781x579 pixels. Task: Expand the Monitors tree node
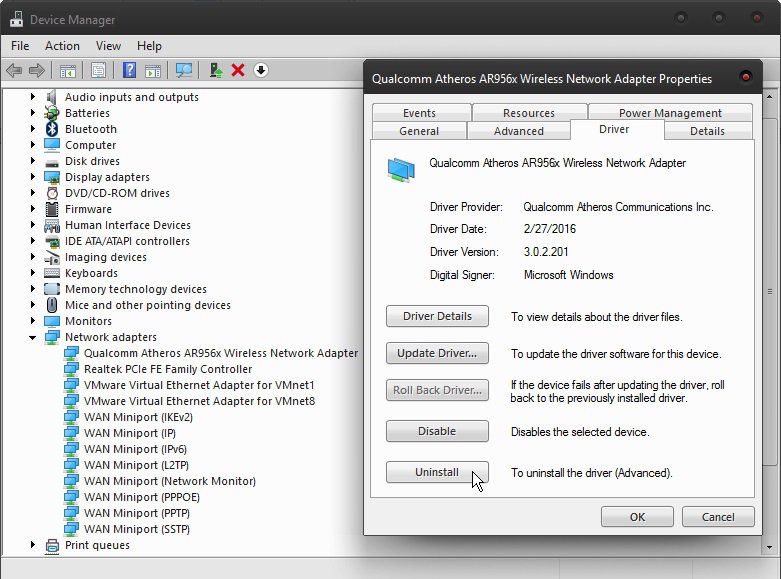(33, 320)
